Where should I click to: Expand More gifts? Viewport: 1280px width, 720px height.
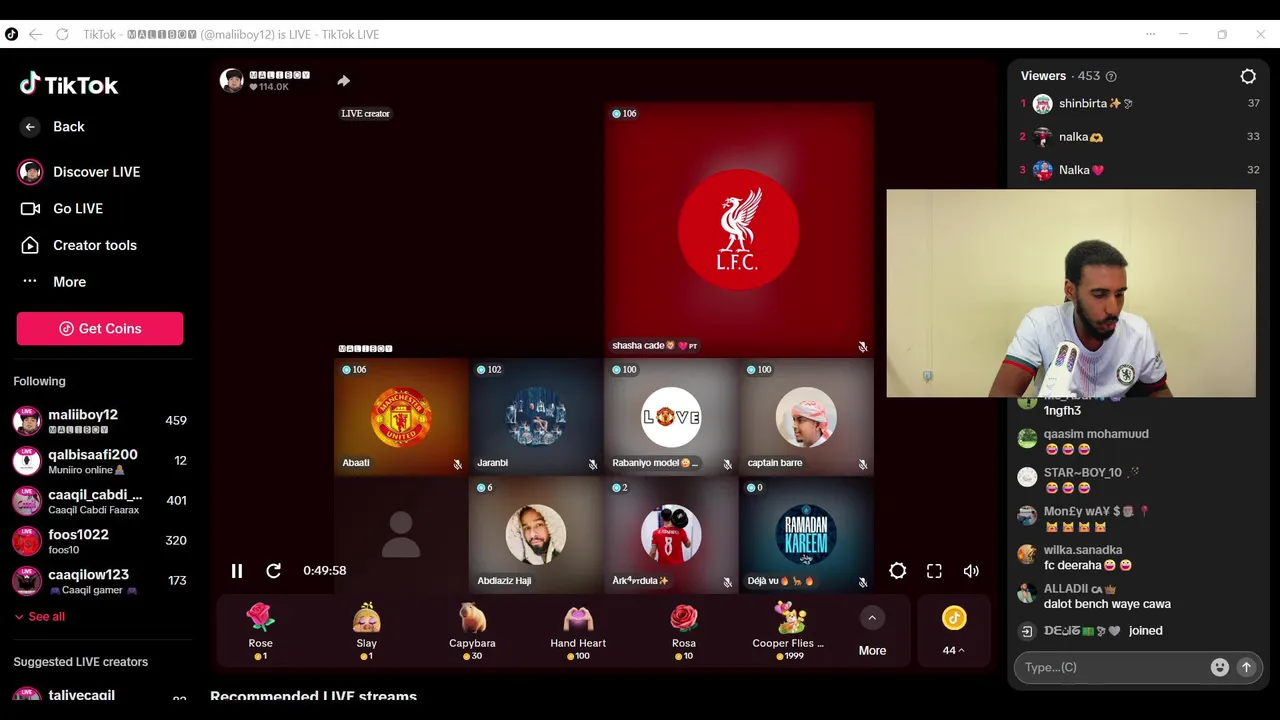(x=872, y=631)
